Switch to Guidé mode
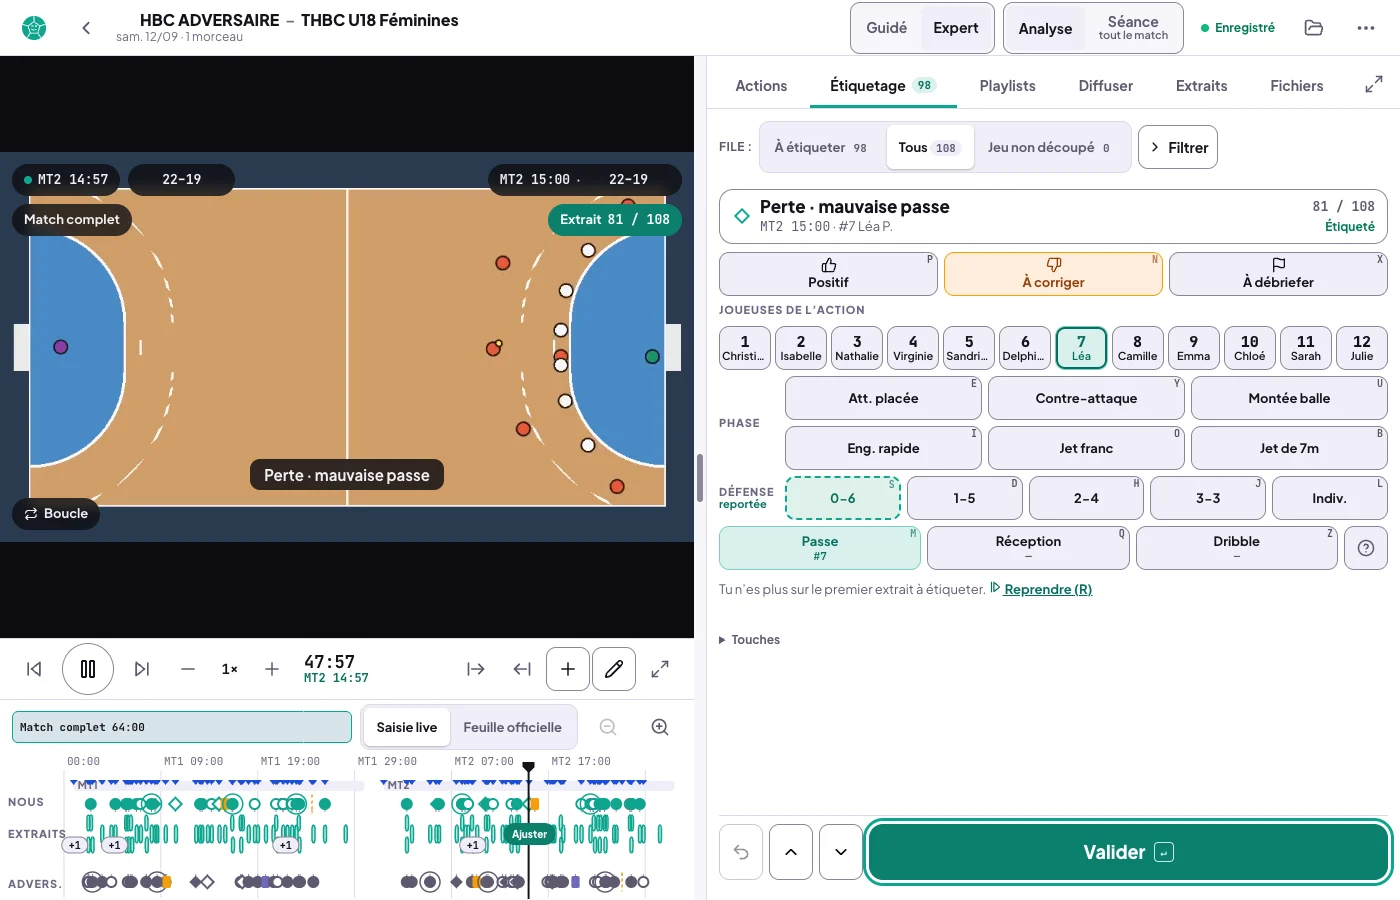 point(887,28)
